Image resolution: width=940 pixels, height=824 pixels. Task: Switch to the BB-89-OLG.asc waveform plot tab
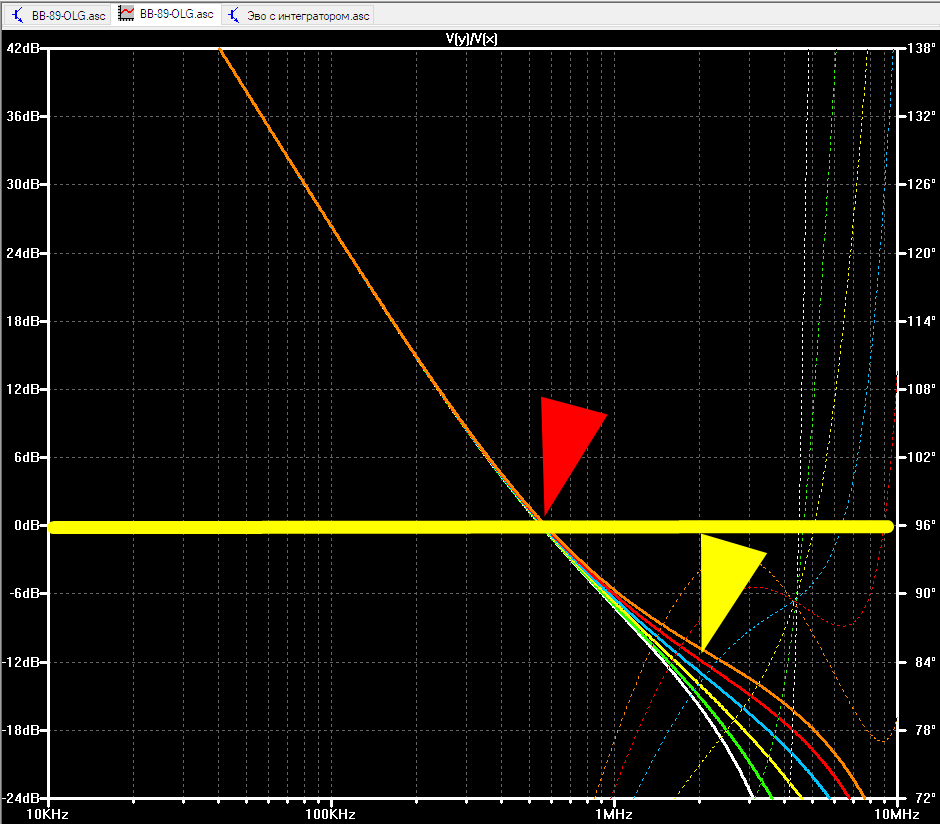point(166,14)
